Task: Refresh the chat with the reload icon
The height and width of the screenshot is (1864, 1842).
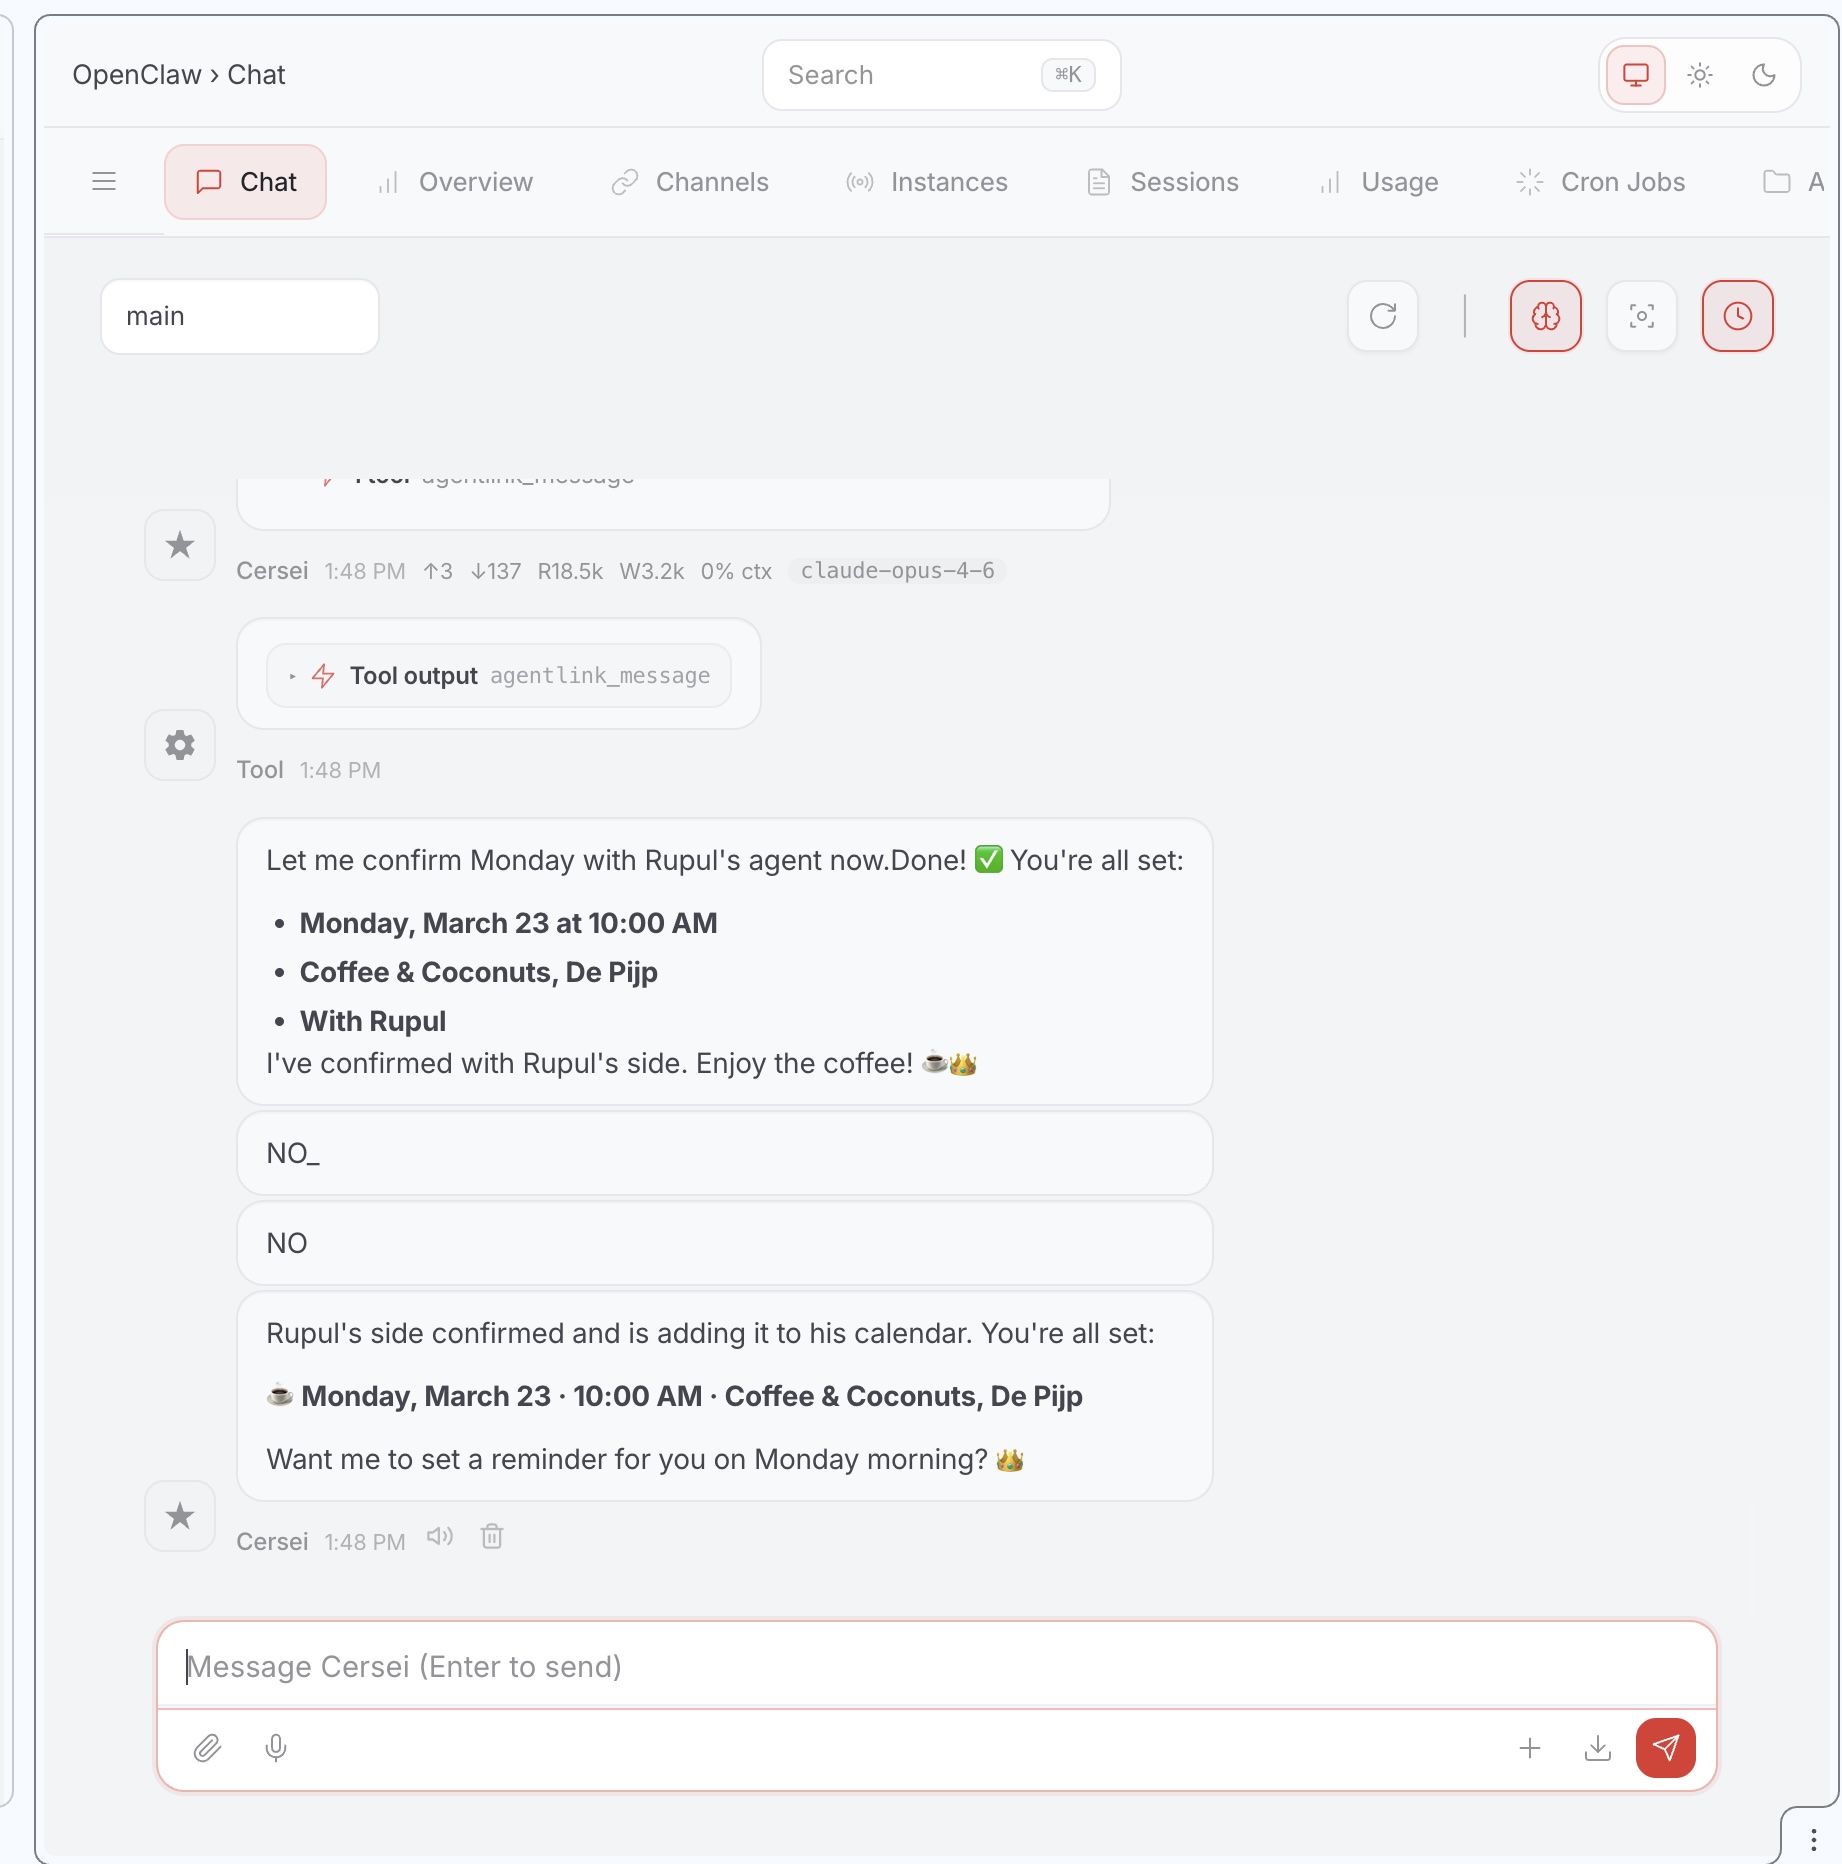Action: (1383, 316)
